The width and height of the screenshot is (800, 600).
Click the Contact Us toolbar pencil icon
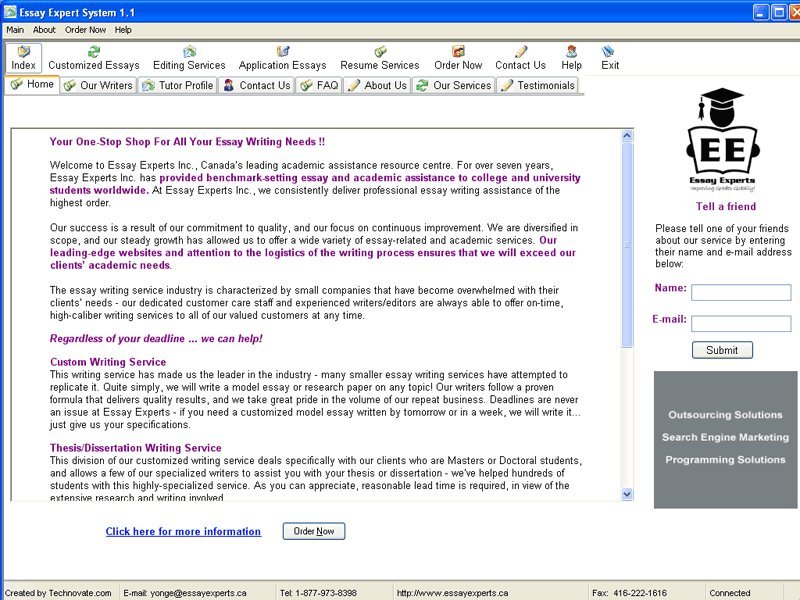(520, 58)
